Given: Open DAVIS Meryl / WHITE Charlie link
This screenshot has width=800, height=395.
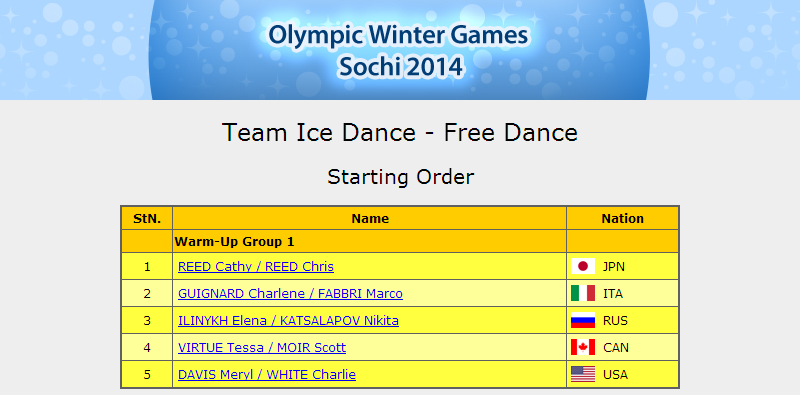Looking at the screenshot, I should (x=267, y=375).
